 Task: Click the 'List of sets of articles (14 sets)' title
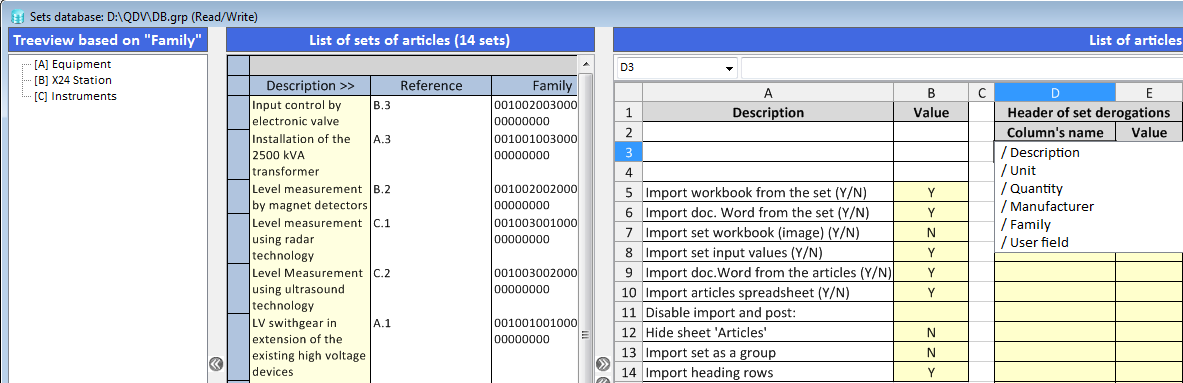tap(410, 40)
